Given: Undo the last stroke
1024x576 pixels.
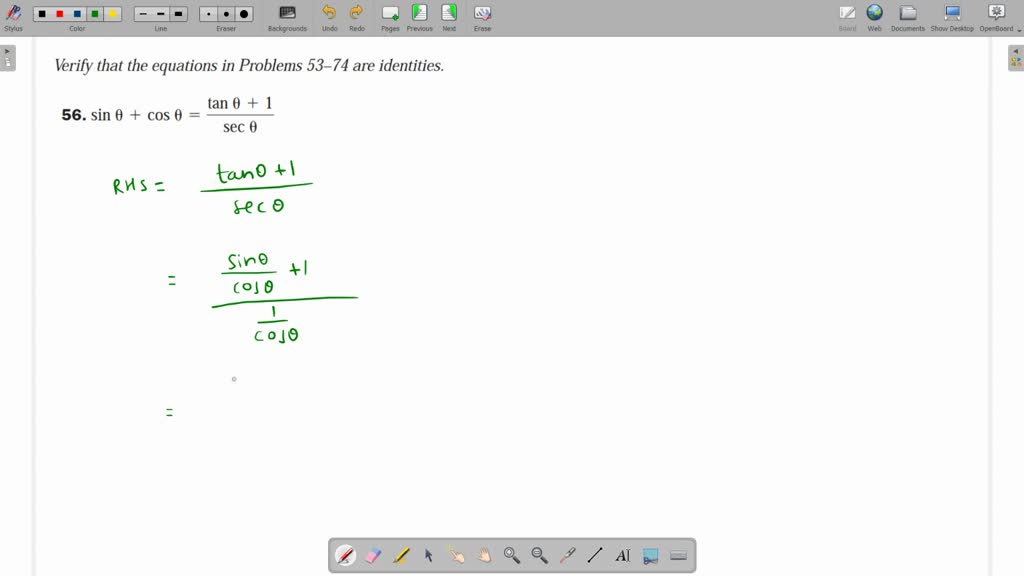Looking at the screenshot, I should 329,14.
